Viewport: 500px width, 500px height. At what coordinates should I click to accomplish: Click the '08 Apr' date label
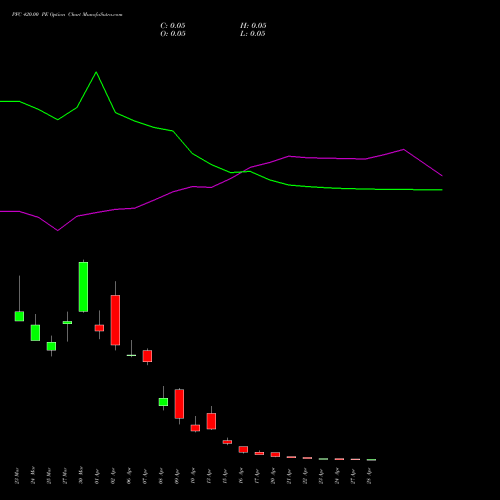click(x=161, y=476)
